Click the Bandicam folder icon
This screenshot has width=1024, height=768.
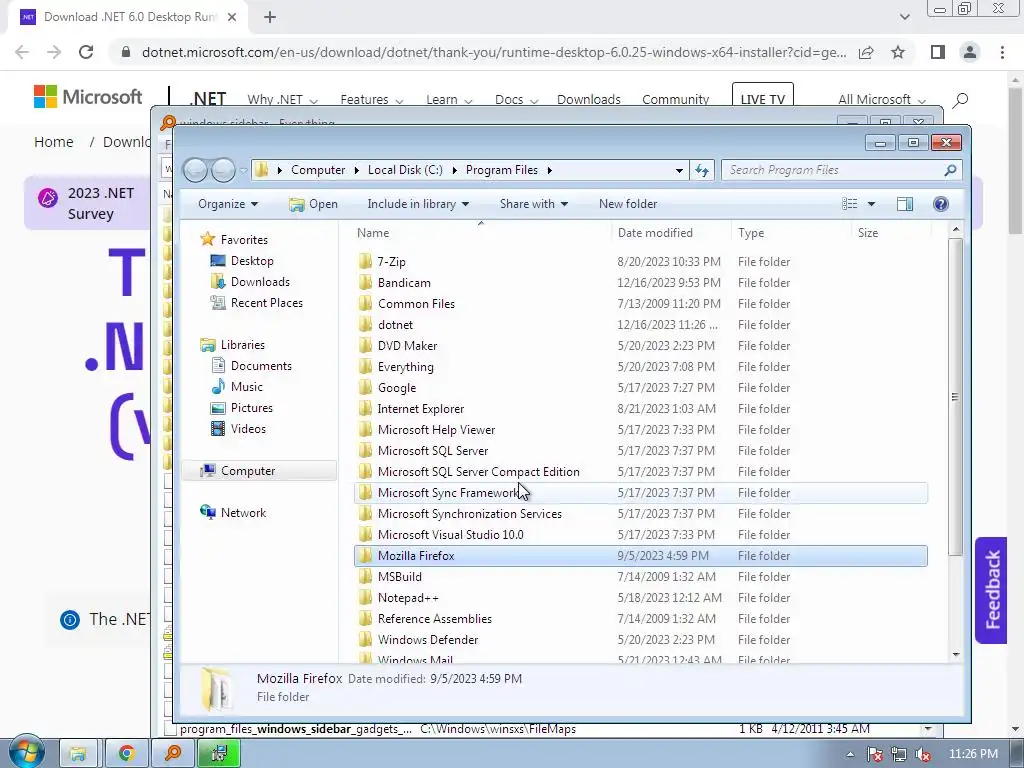(x=366, y=283)
